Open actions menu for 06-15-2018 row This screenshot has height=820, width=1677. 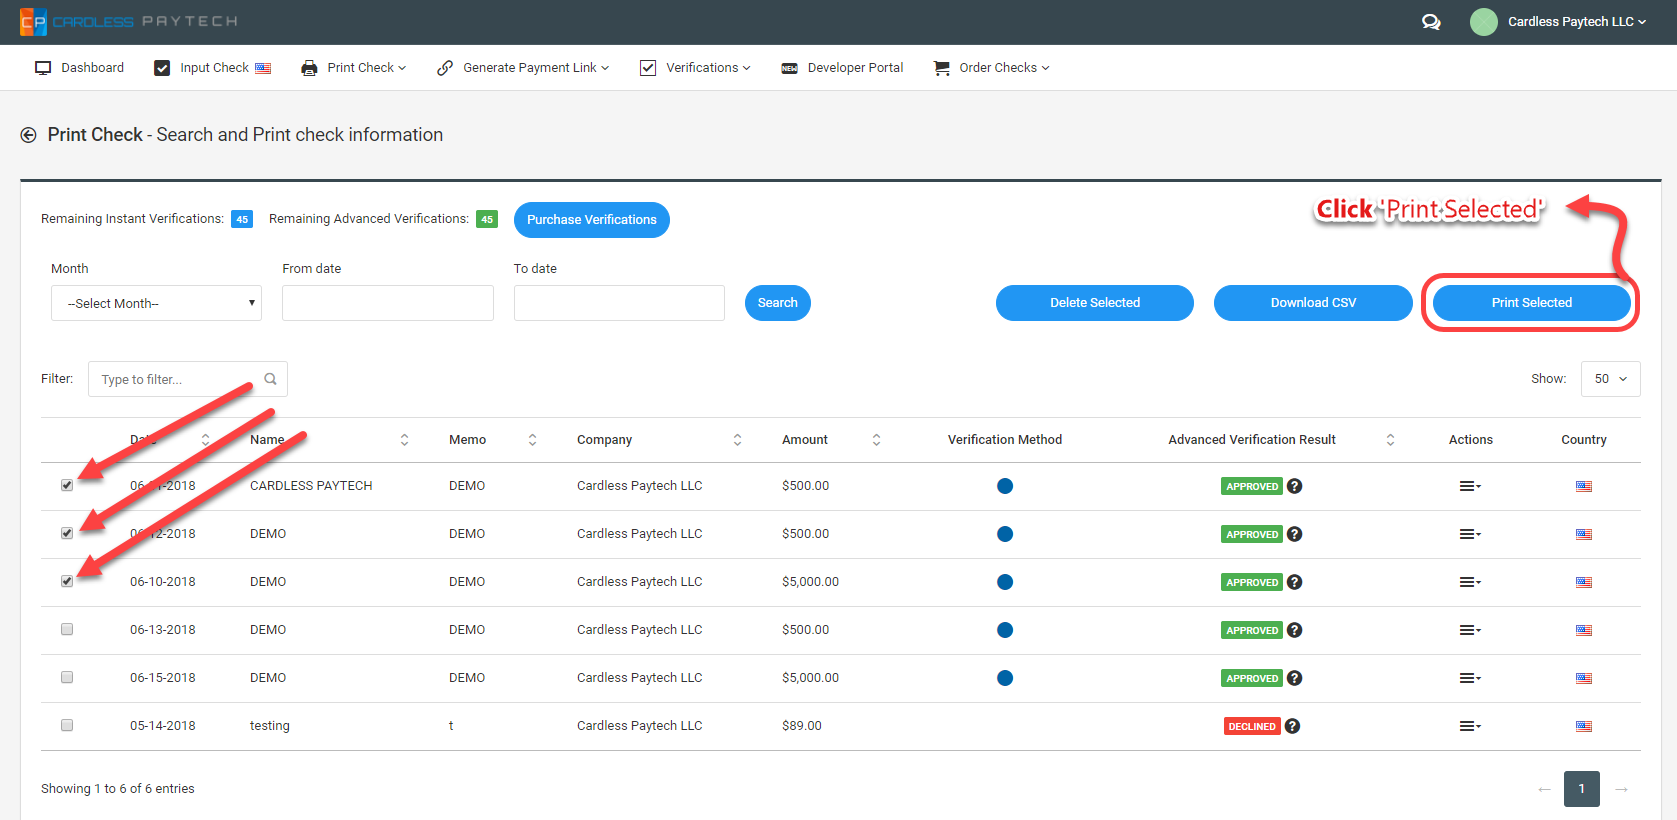coord(1470,678)
